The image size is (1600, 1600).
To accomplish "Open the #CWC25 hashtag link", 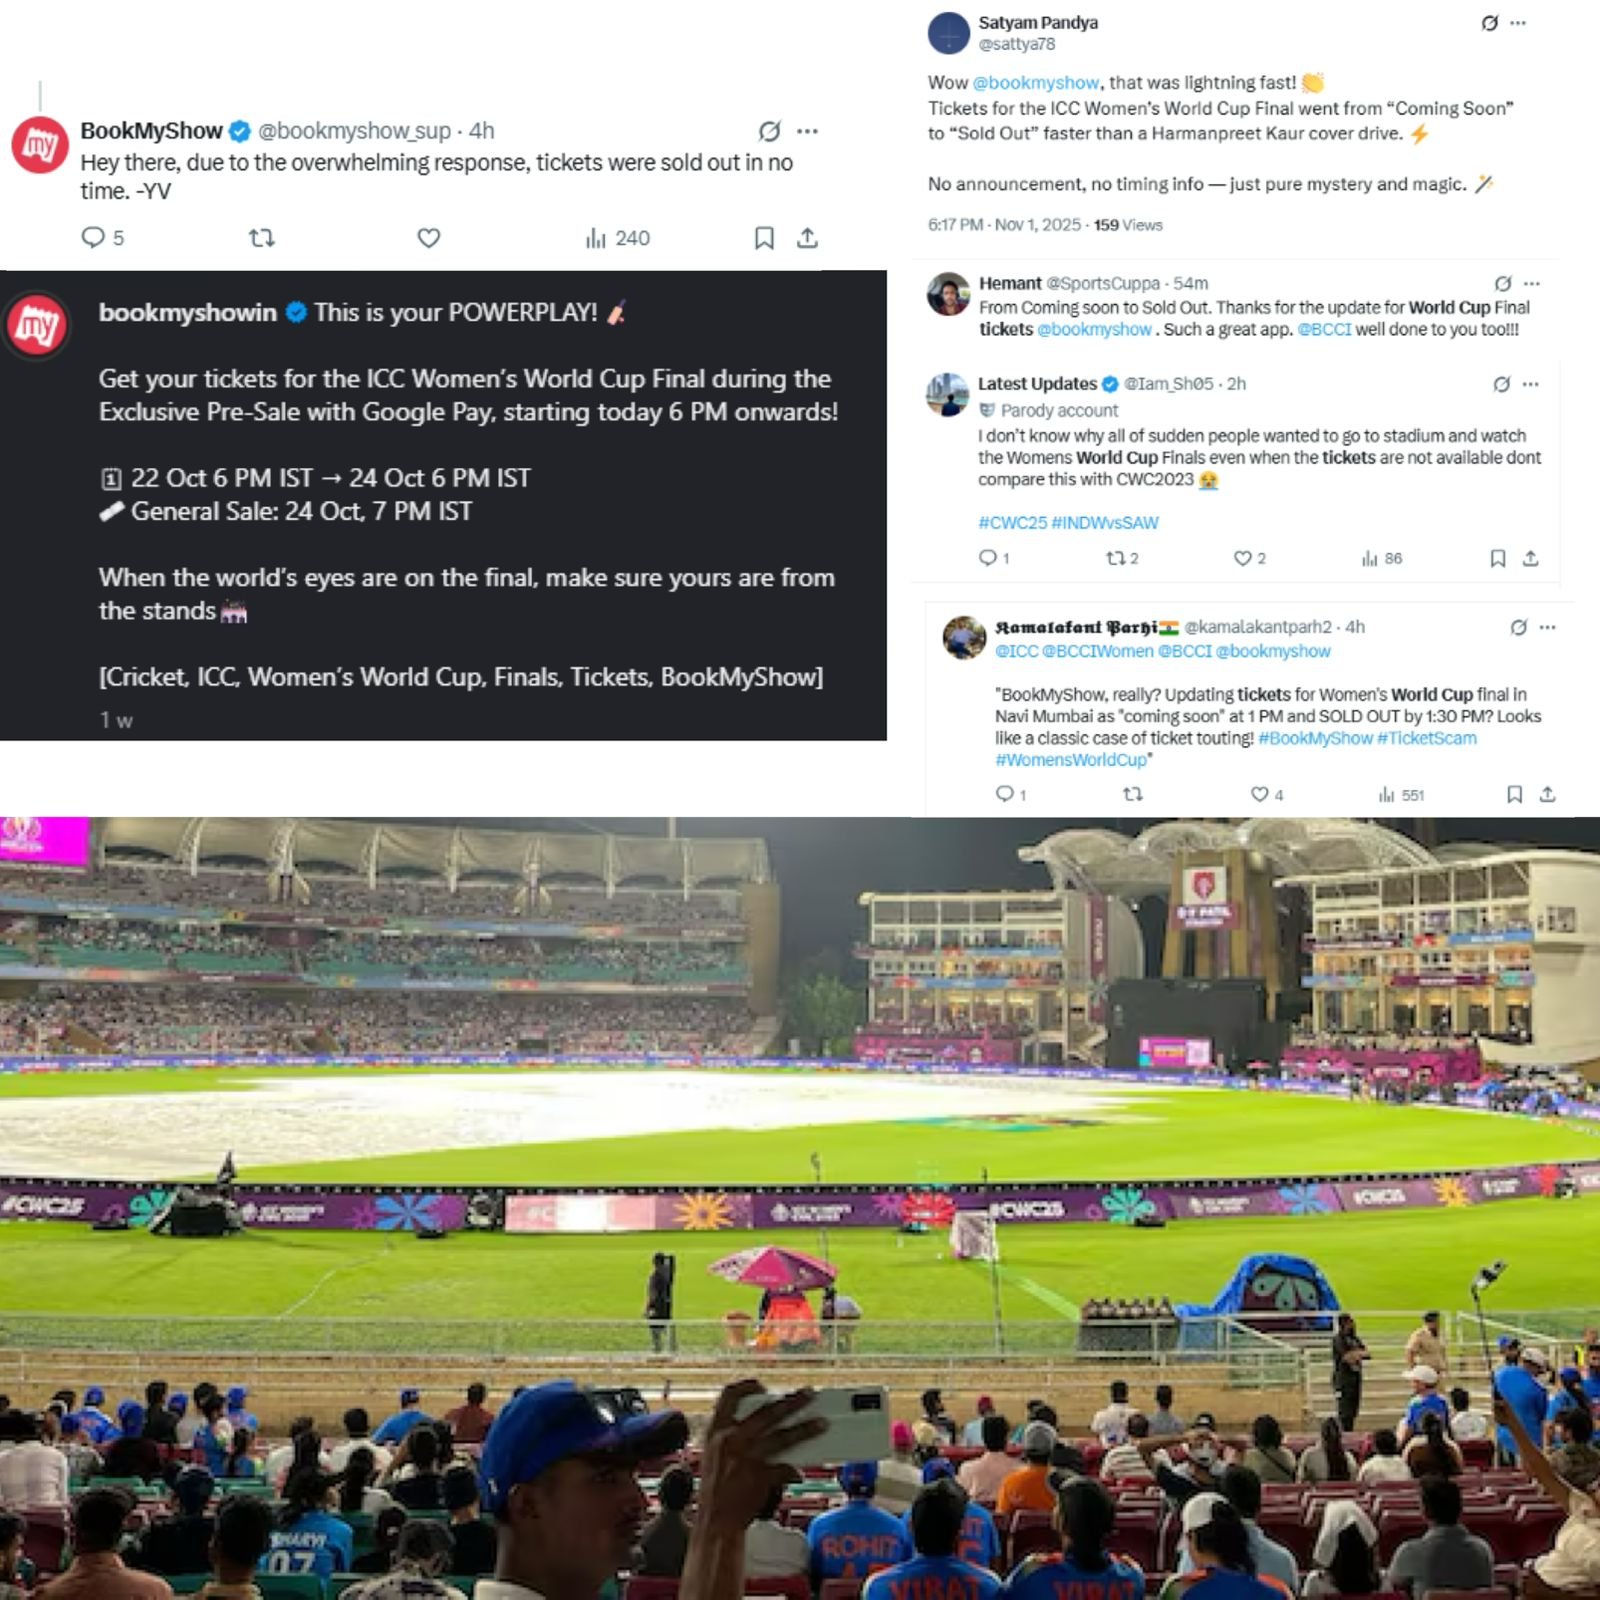I will tap(1012, 522).
